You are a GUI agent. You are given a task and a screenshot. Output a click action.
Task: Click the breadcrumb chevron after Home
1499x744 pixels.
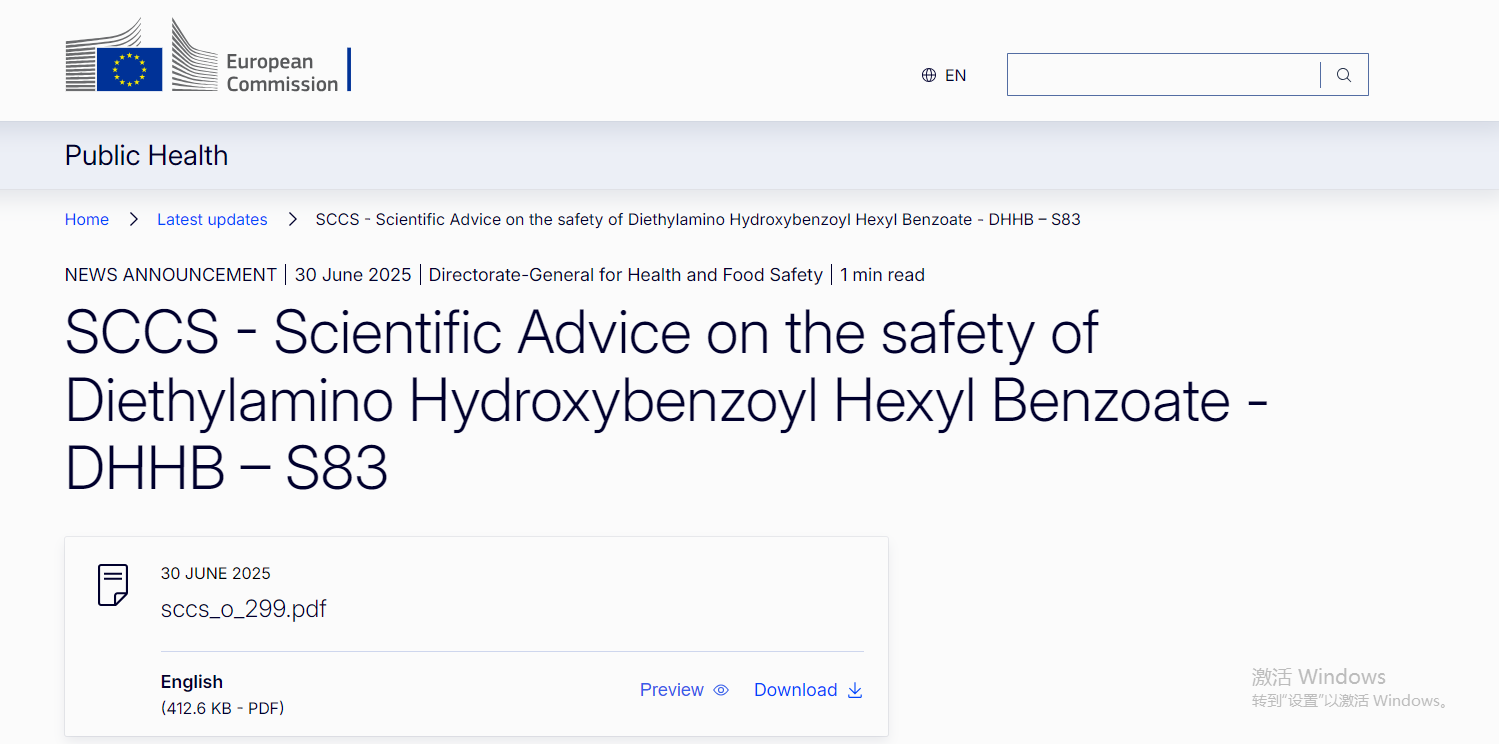pos(133,219)
